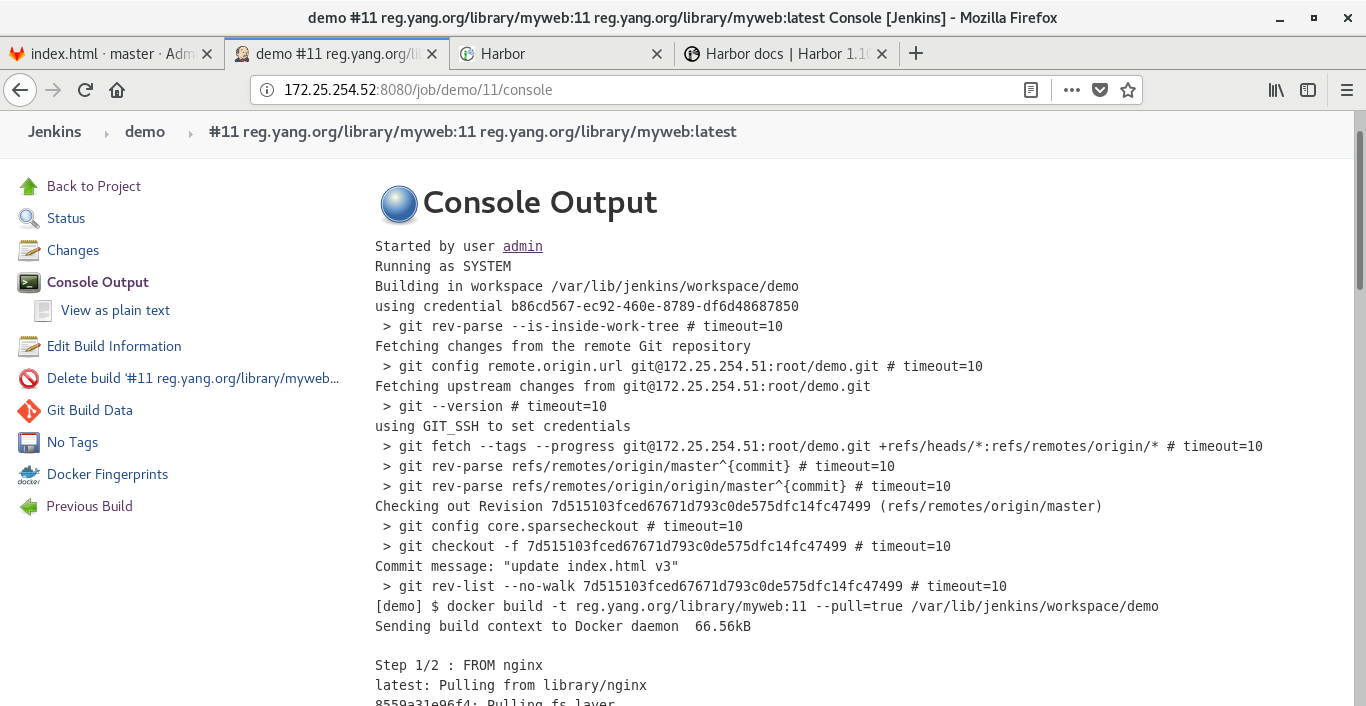Click the Edit Build Information notepad icon
The image size is (1366, 706).
pyautogui.click(x=28, y=346)
